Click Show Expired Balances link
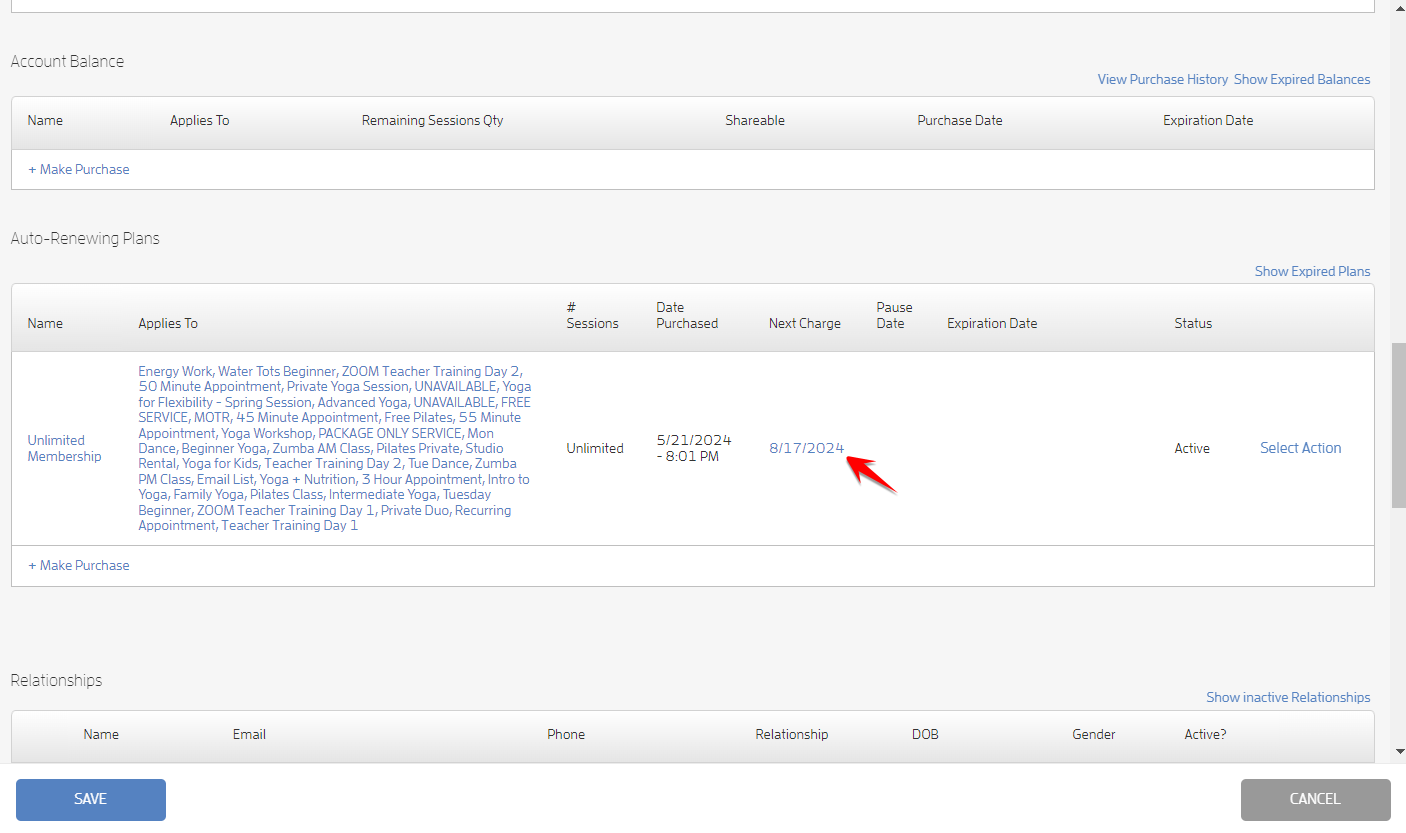 pyautogui.click(x=1302, y=79)
